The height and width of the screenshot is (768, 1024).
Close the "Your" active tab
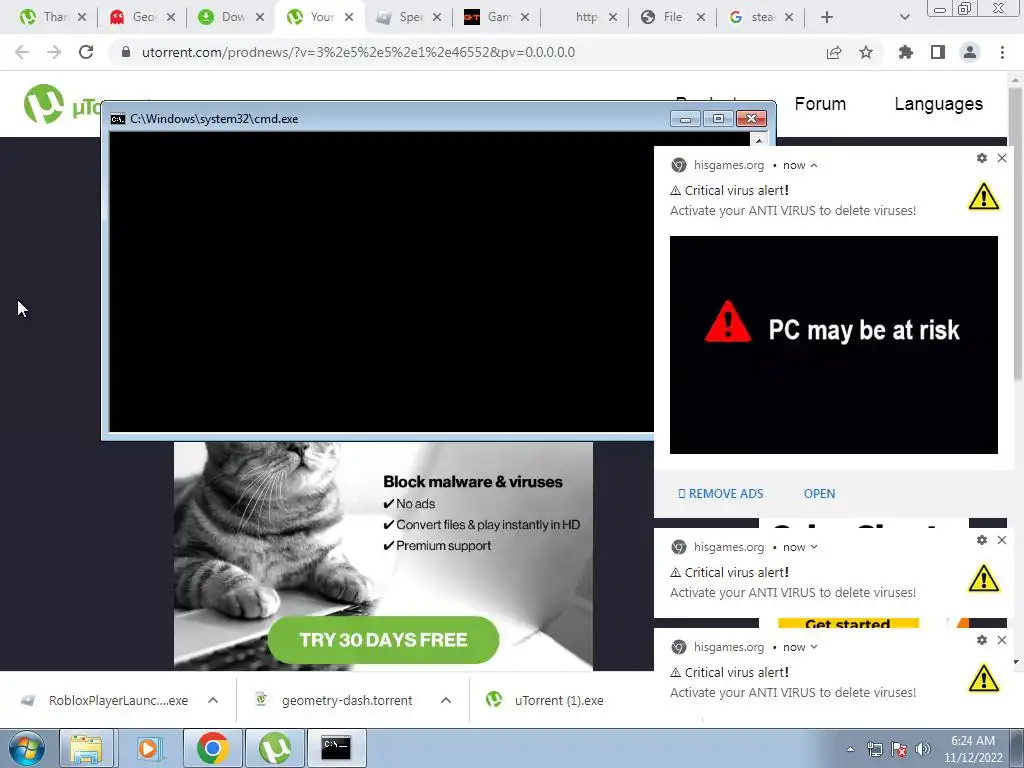click(349, 17)
